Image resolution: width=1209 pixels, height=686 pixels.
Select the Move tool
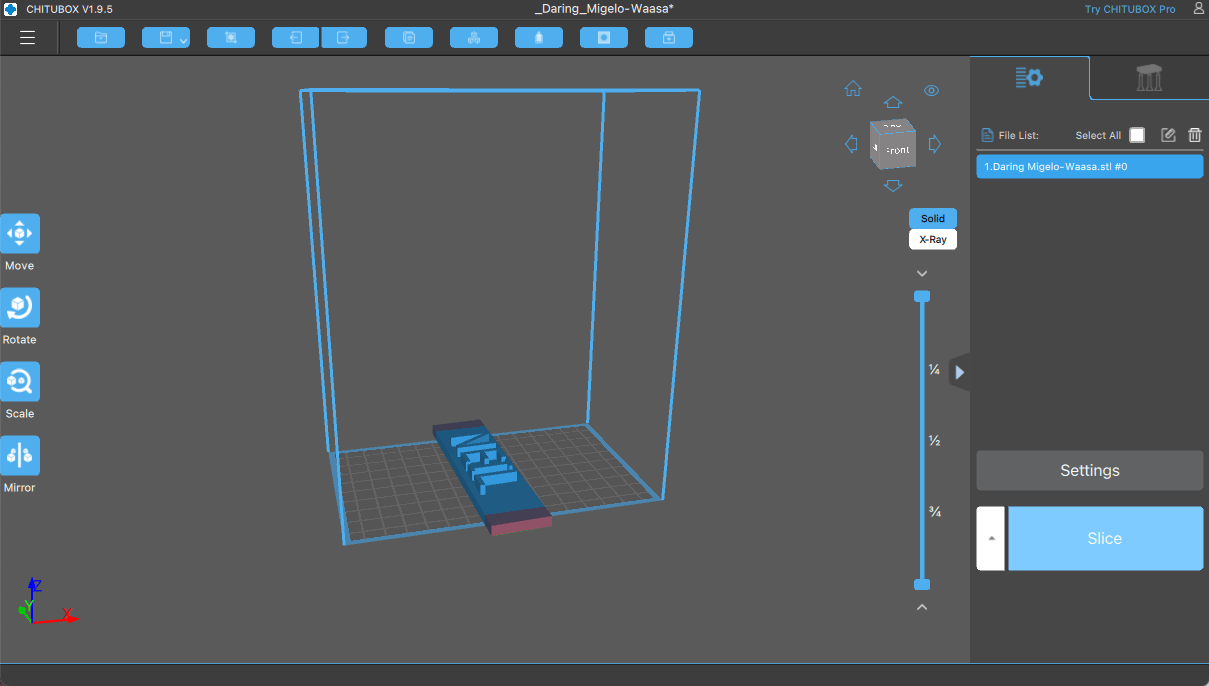pos(20,233)
